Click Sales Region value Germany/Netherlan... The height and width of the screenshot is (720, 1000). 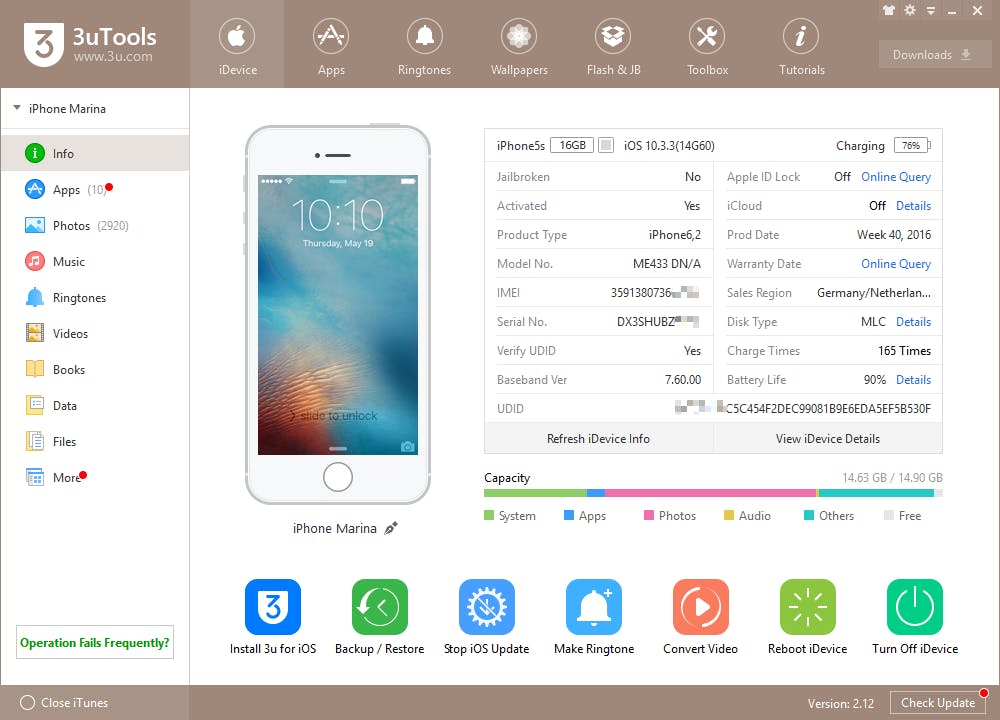point(874,293)
